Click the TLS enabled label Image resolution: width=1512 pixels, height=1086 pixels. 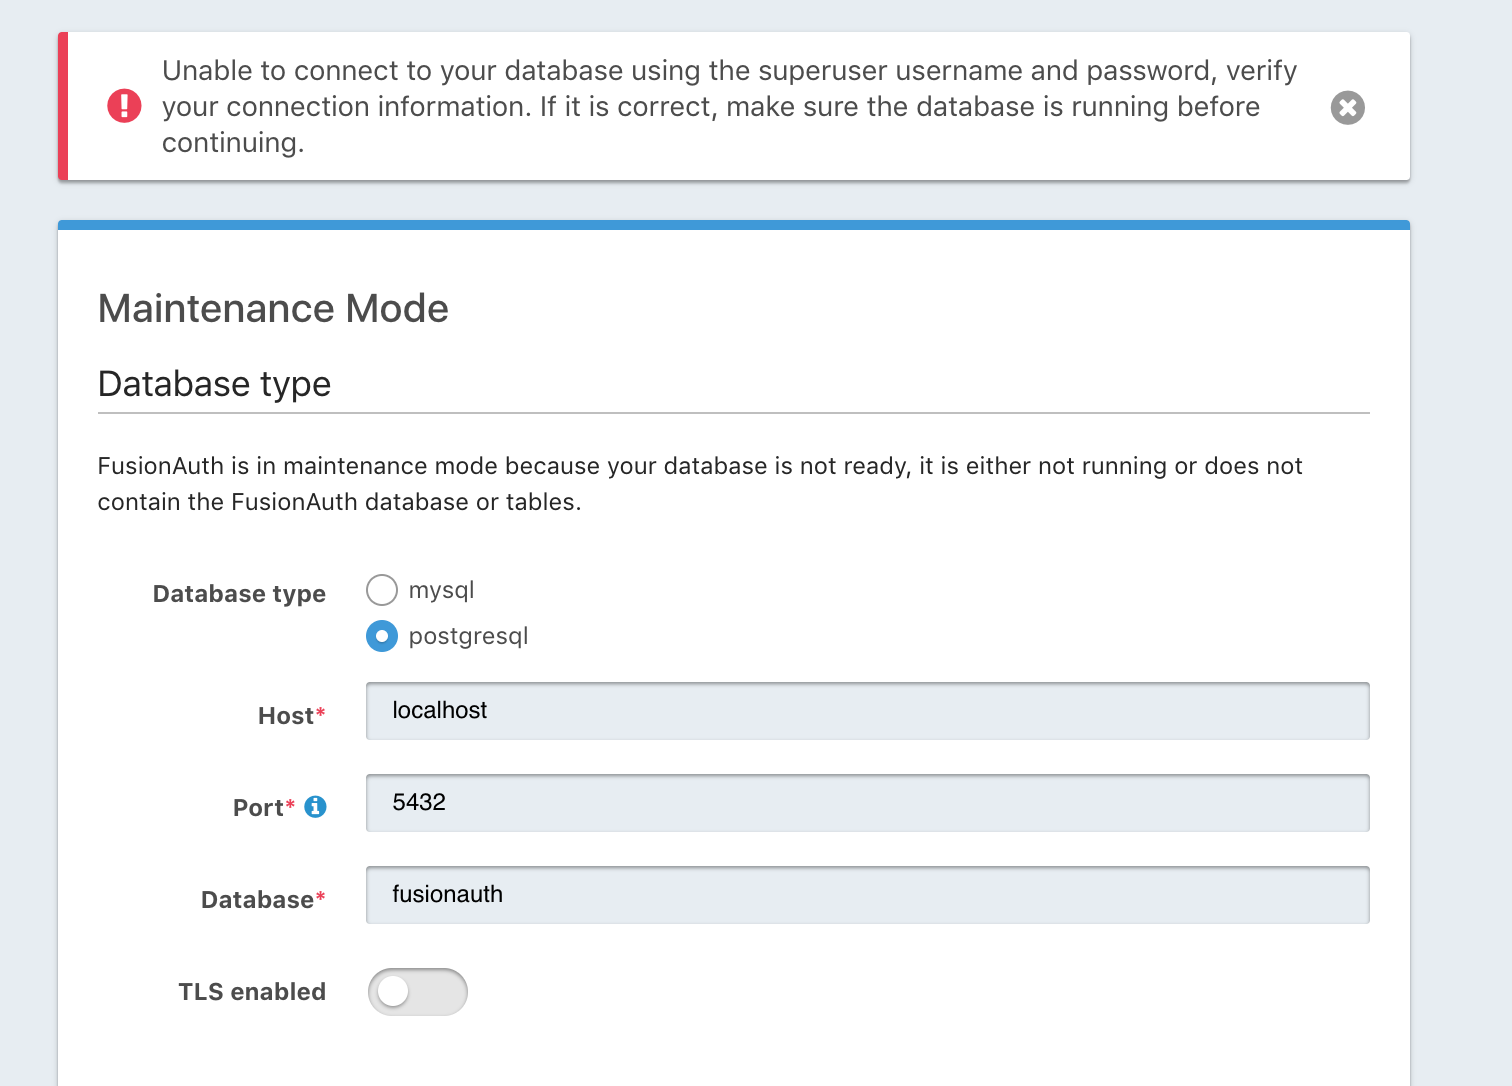[252, 991]
